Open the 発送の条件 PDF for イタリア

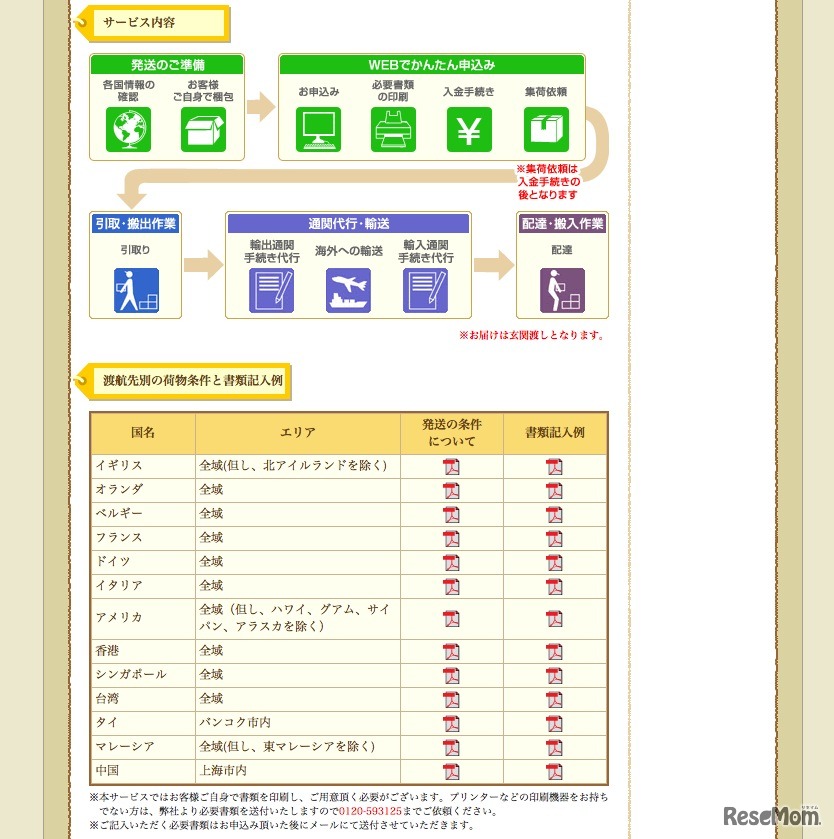tap(452, 587)
